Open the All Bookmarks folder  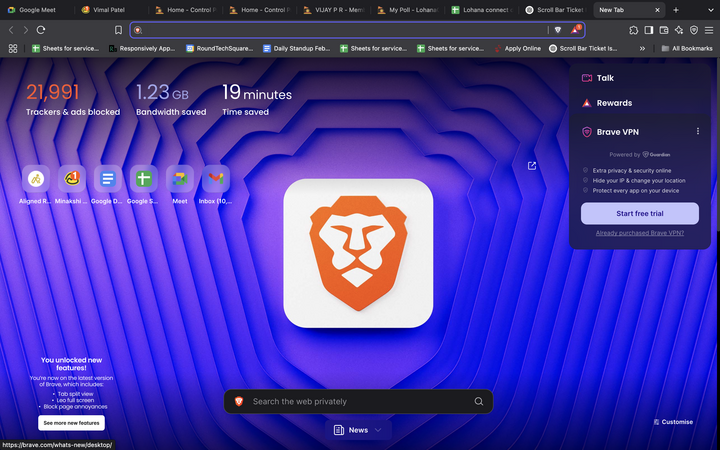pos(686,48)
